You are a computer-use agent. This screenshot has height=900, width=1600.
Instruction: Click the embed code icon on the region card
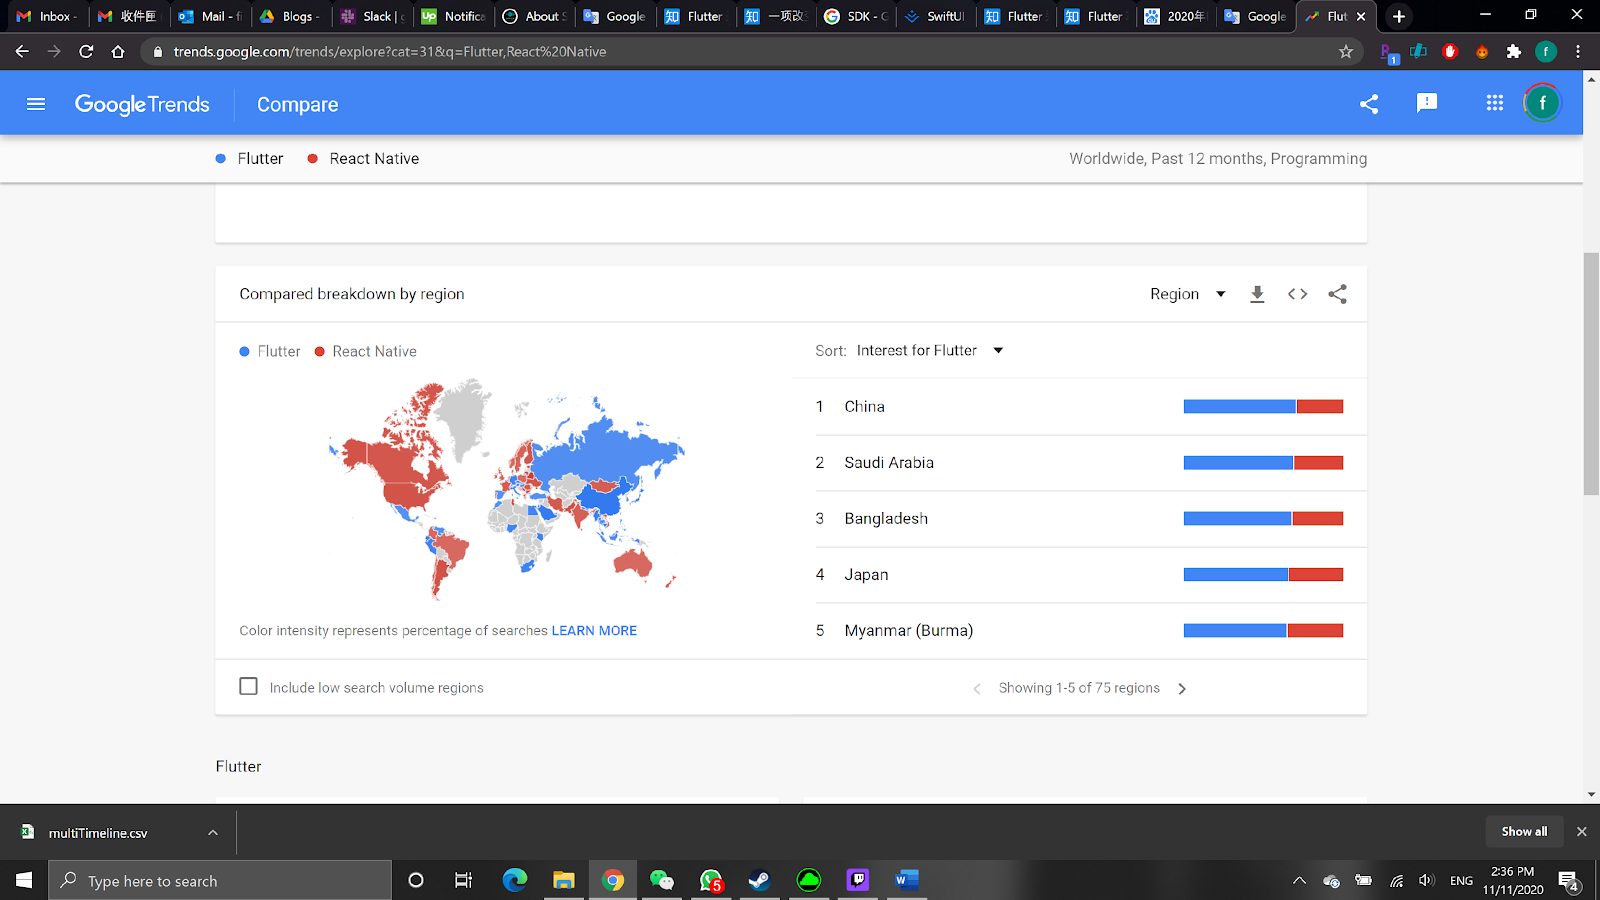1297,294
